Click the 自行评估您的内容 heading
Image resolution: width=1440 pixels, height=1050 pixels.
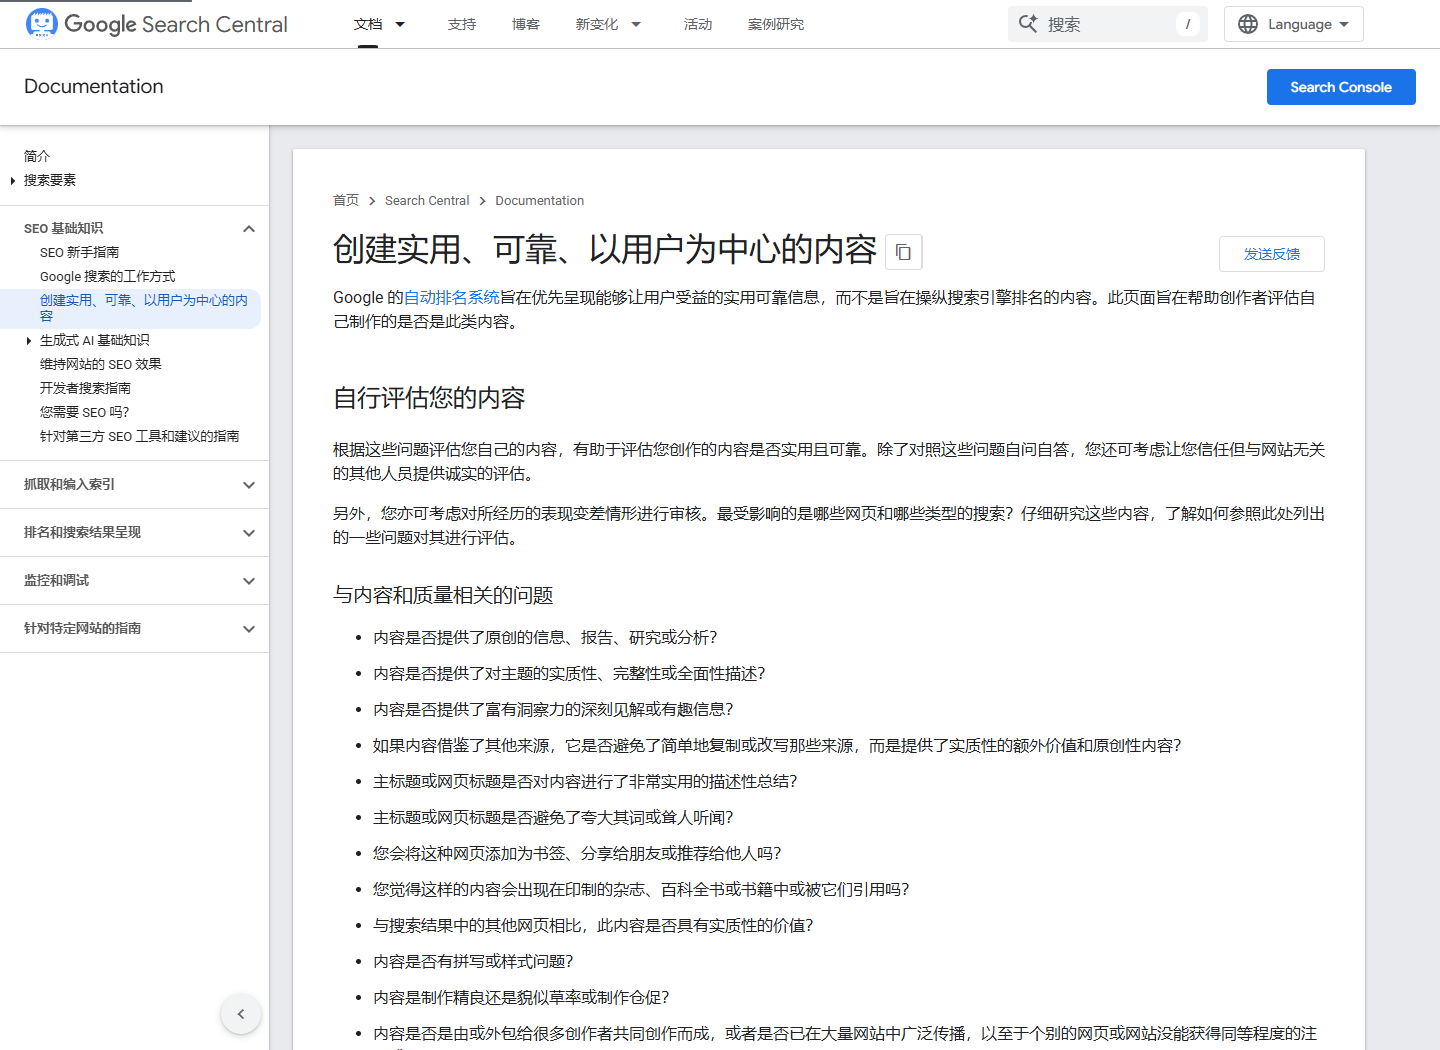pos(429,399)
